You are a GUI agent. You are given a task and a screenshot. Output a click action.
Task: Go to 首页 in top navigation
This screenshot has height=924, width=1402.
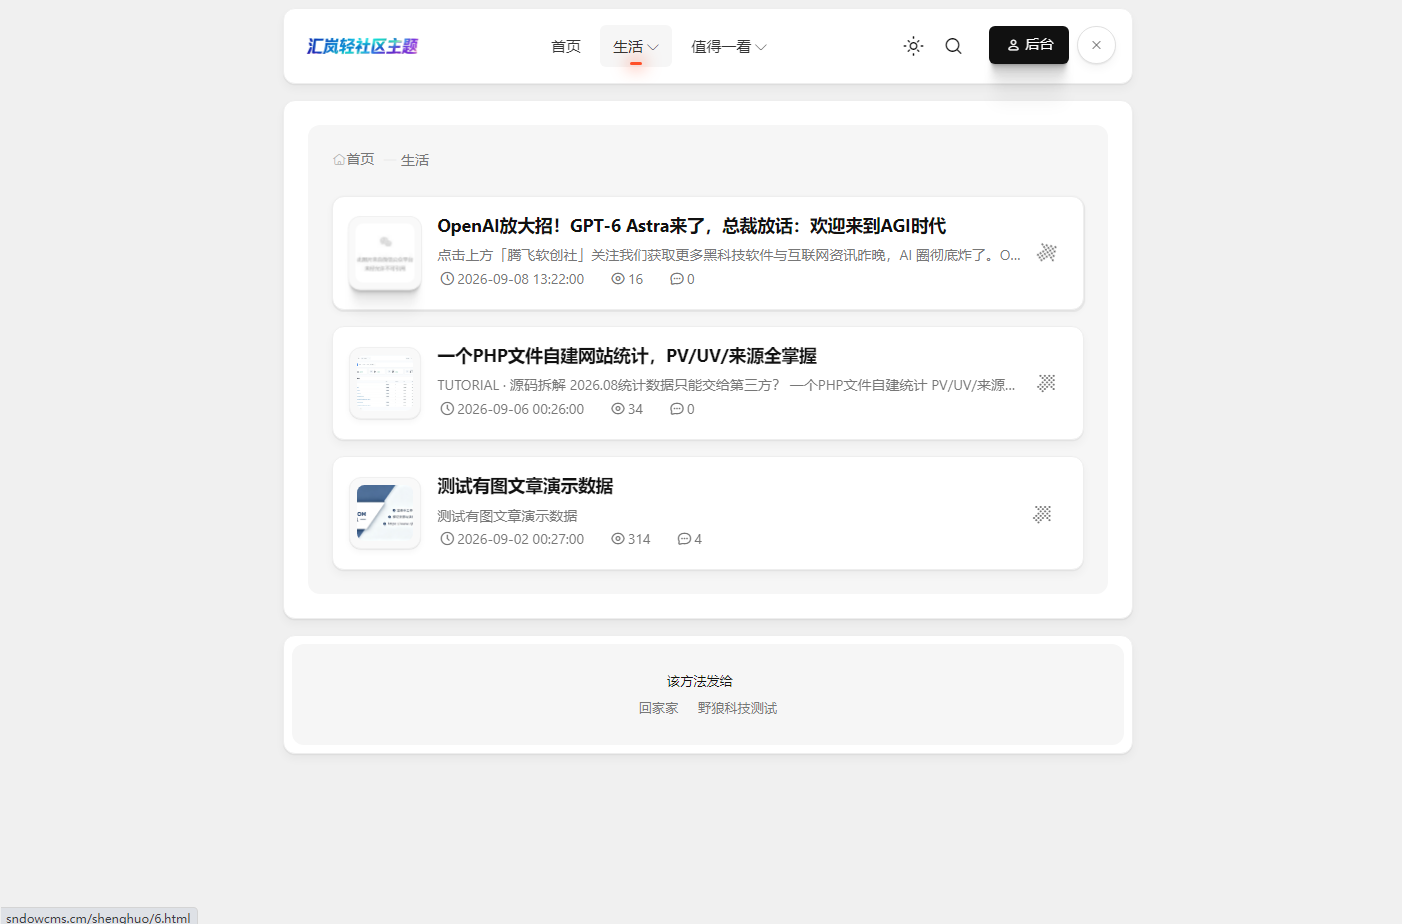tap(566, 47)
